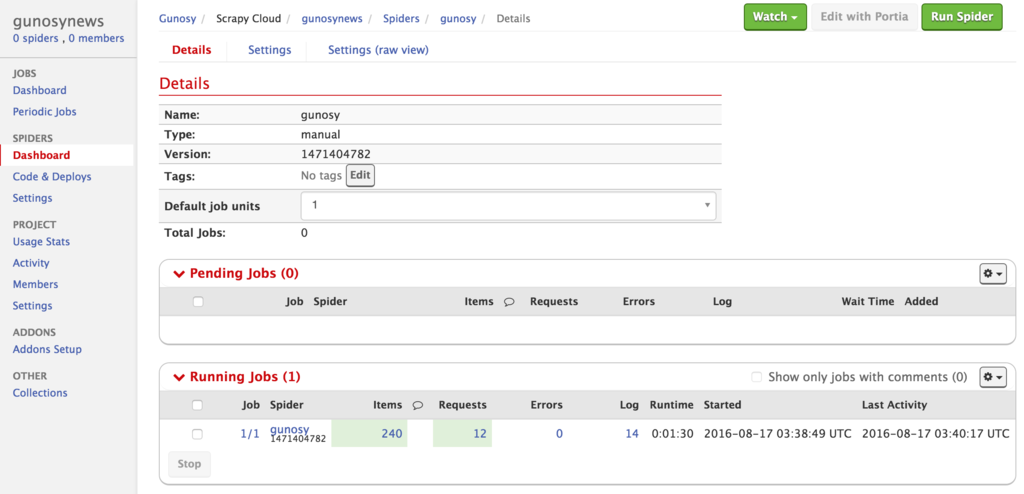This screenshot has height=494, width=1024.
Task: Open Addons Setup page
Action: click(x=47, y=349)
